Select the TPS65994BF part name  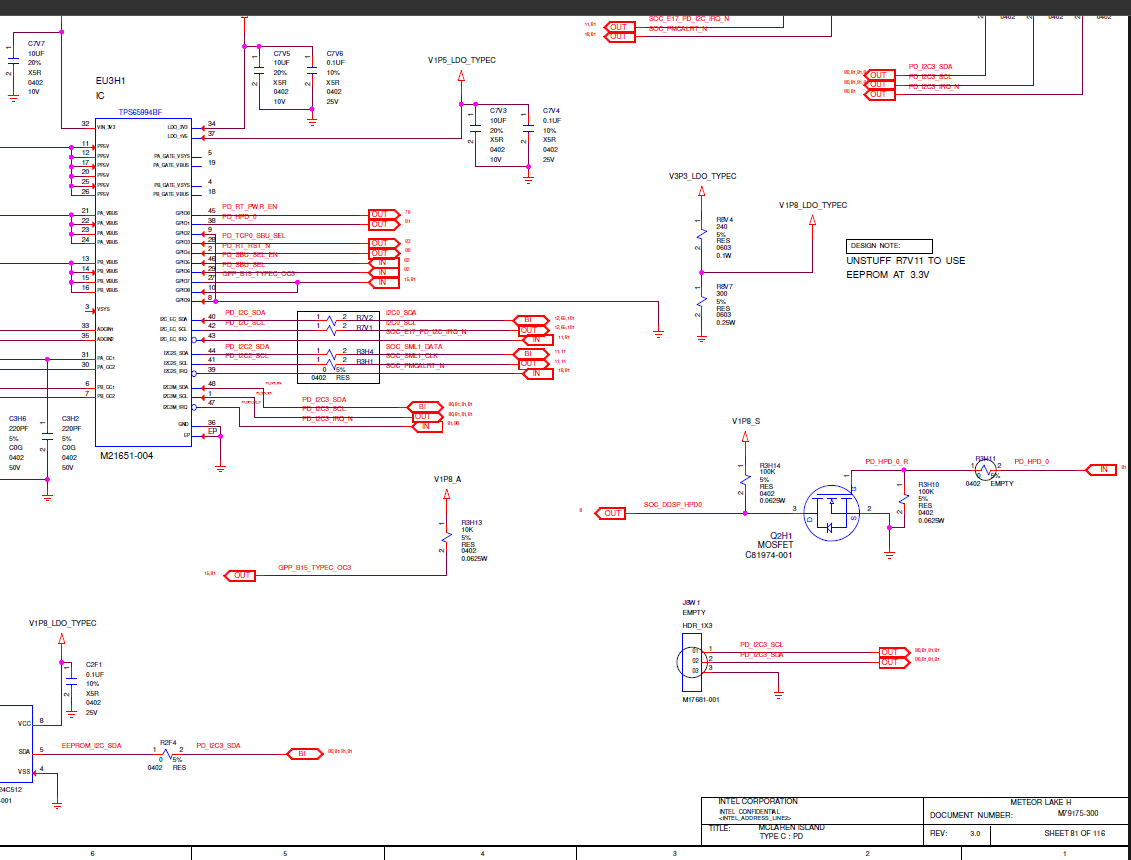pos(140,113)
